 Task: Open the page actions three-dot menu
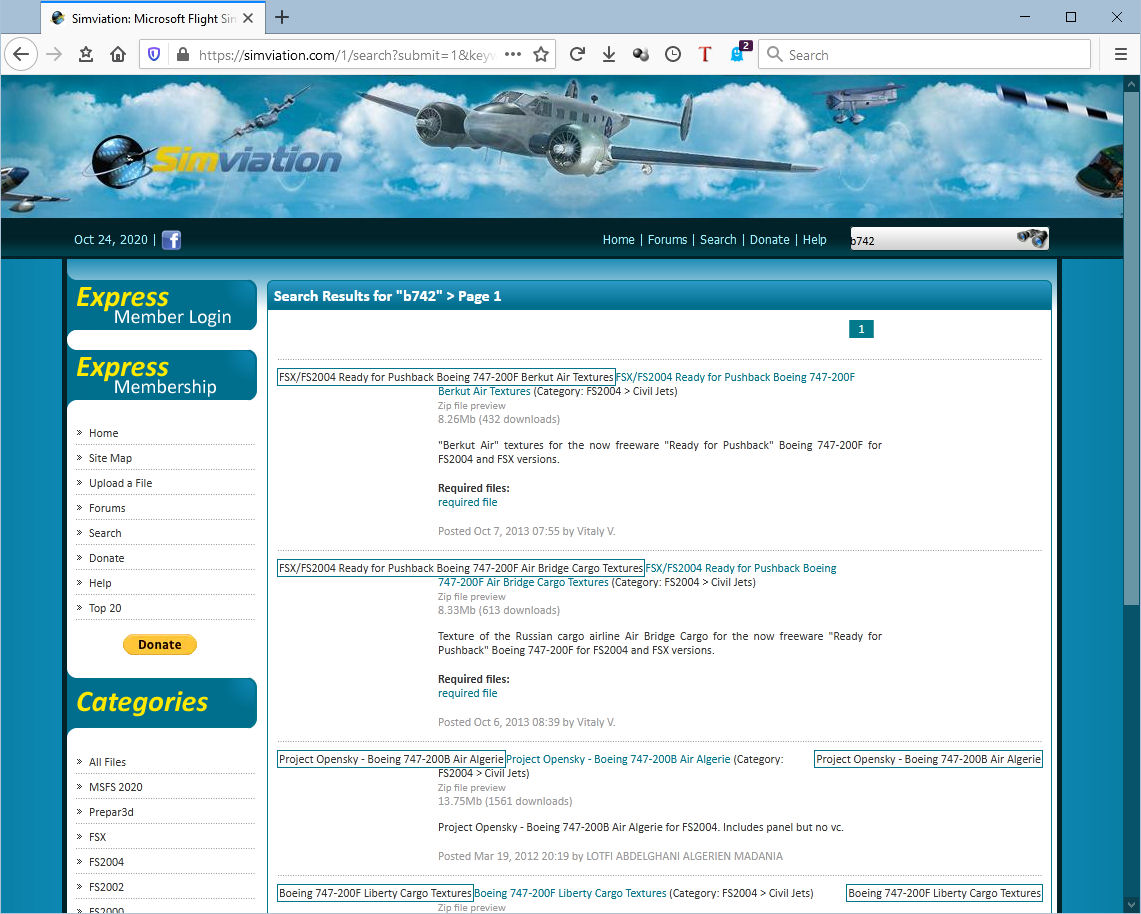pyautogui.click(x=513, y=55)
